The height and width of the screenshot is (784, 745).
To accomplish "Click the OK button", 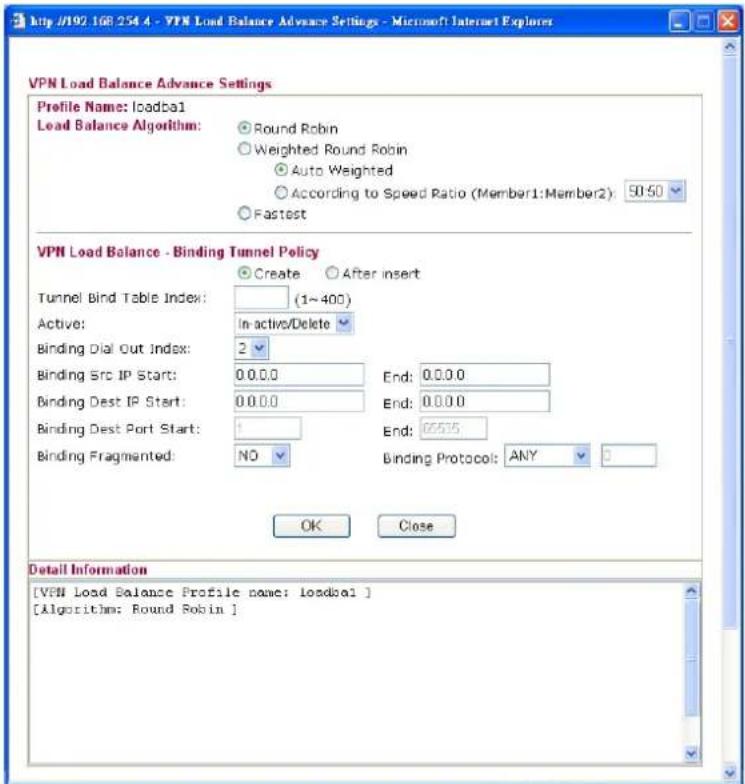I will (312, 526).
